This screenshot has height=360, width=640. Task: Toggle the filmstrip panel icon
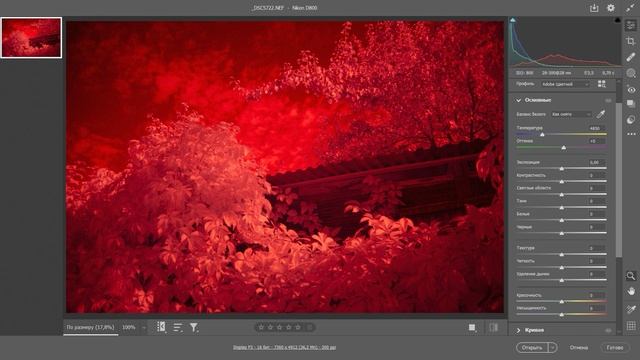(161, 327)
